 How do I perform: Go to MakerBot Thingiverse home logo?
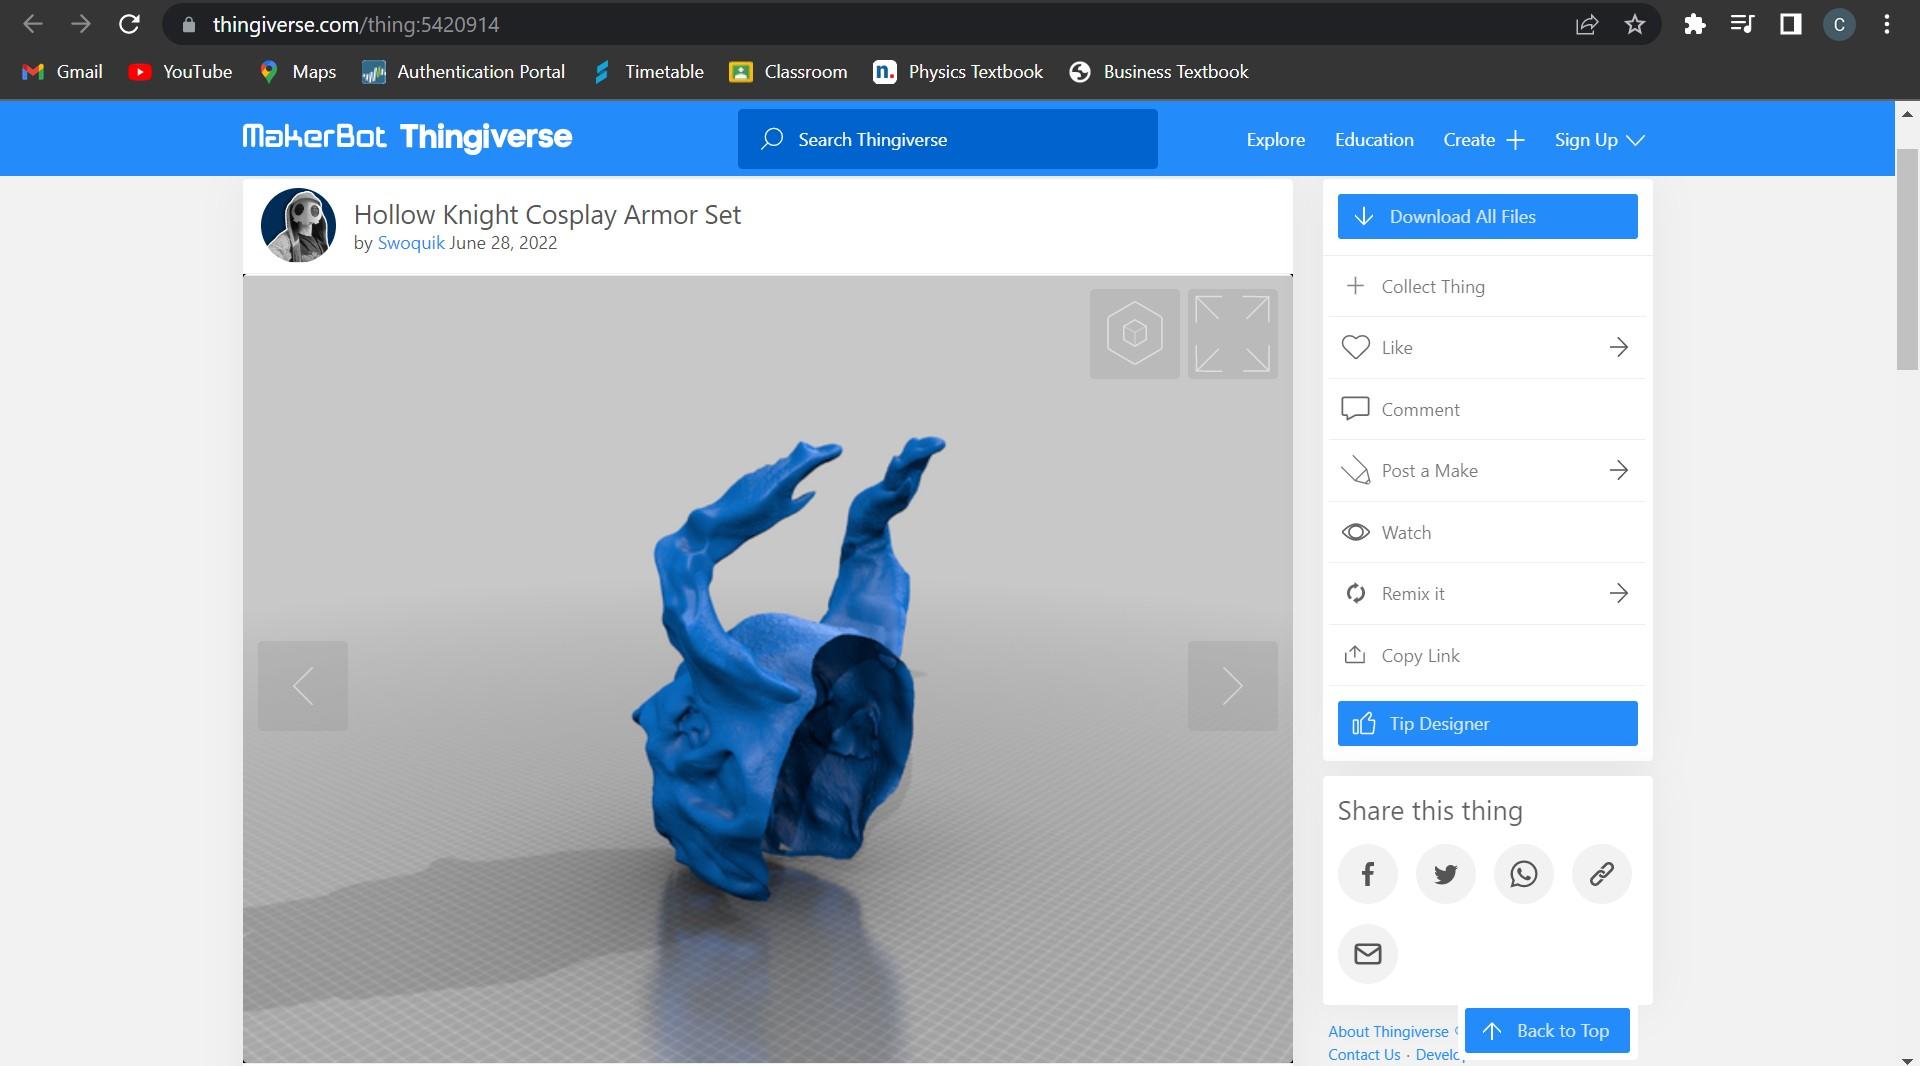(407, 137)
